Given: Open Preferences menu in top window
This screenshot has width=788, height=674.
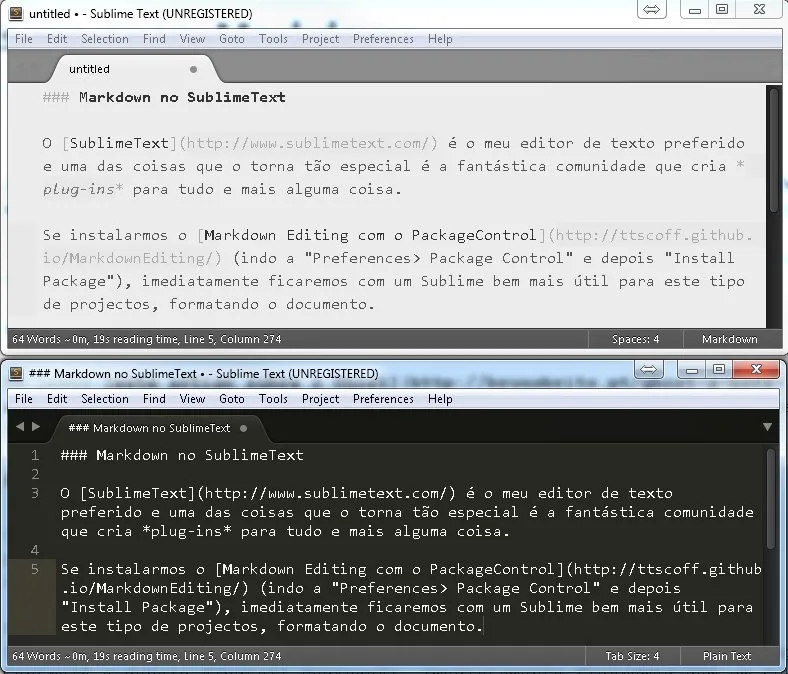Looking at the screenshot, I should click(383, 39).
